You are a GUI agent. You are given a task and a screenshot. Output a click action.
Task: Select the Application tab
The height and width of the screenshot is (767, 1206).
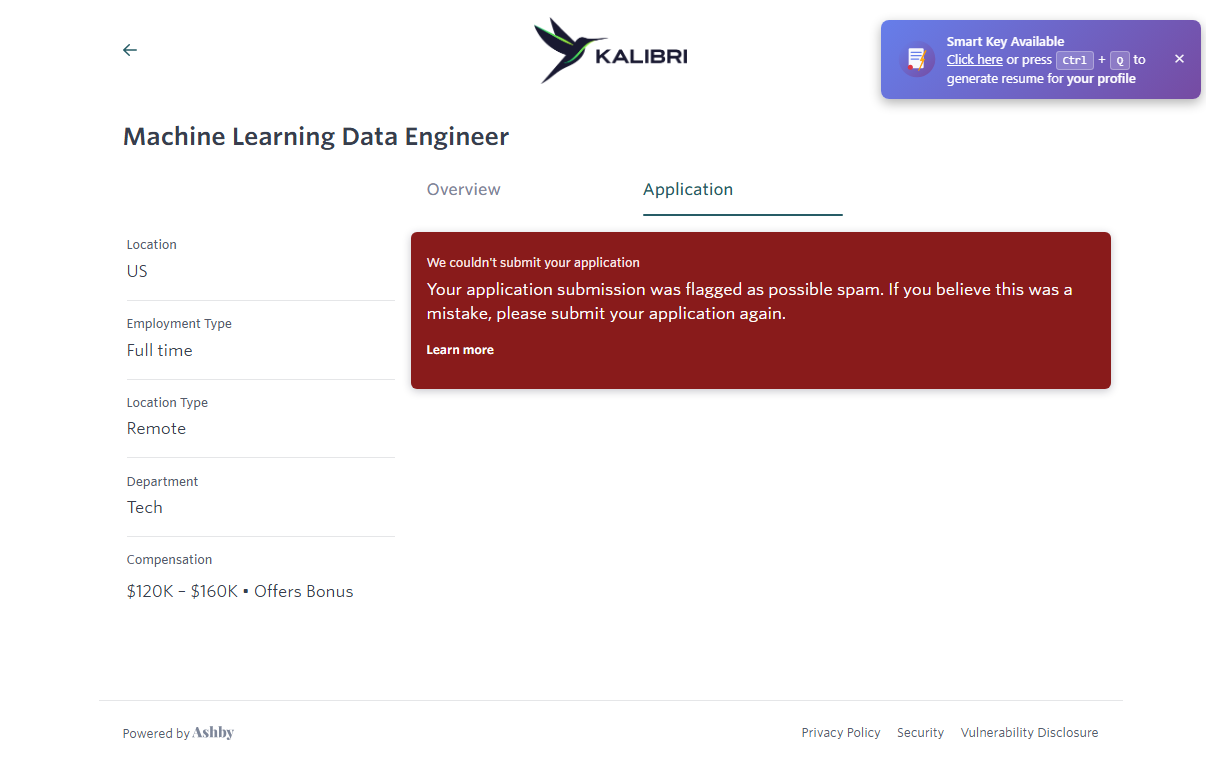point(688,190)
